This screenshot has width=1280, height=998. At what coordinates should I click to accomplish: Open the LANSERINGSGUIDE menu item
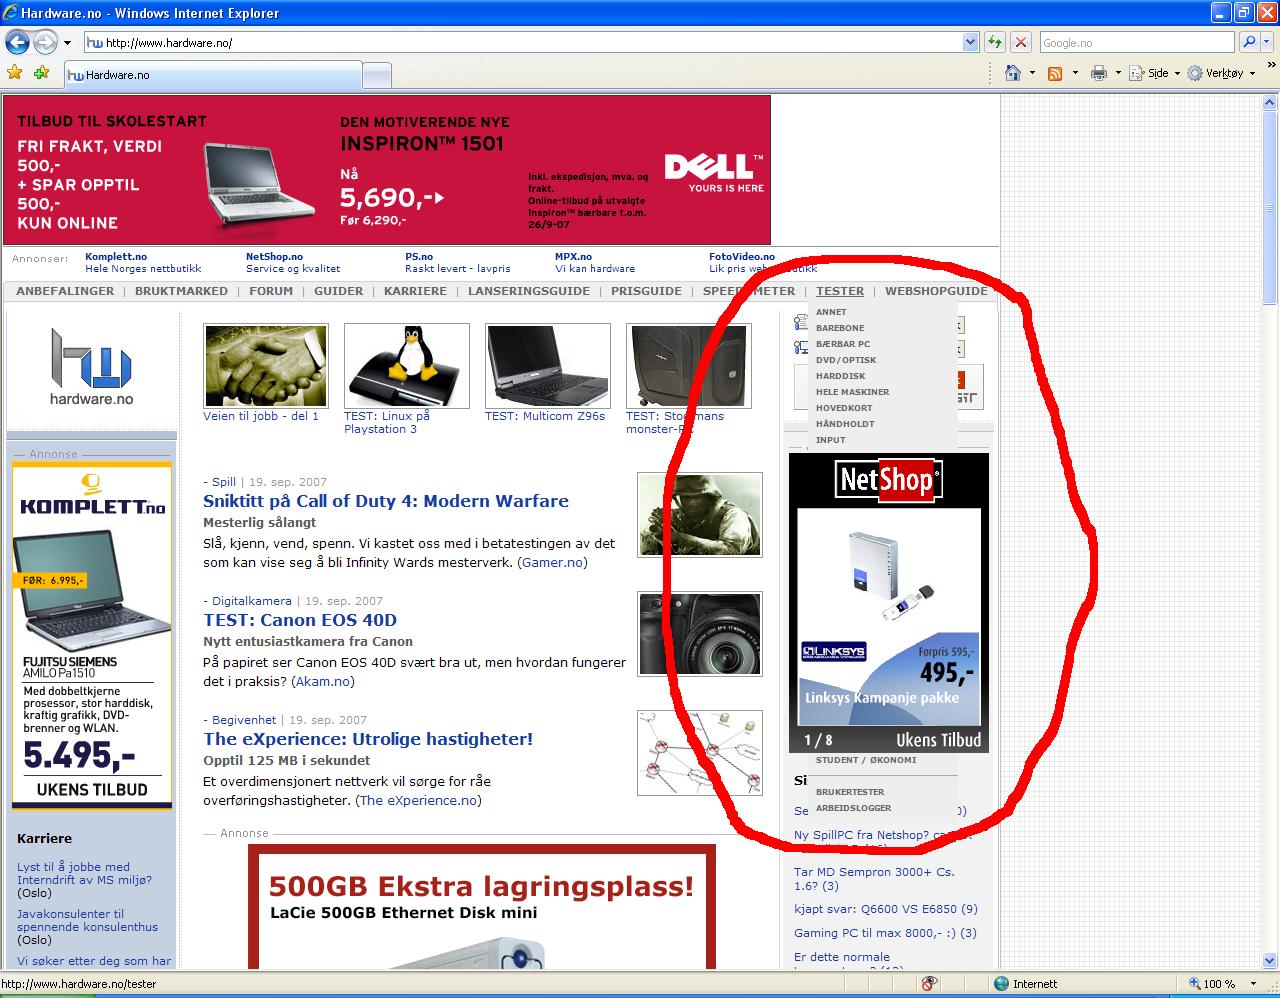pos(529,291)
